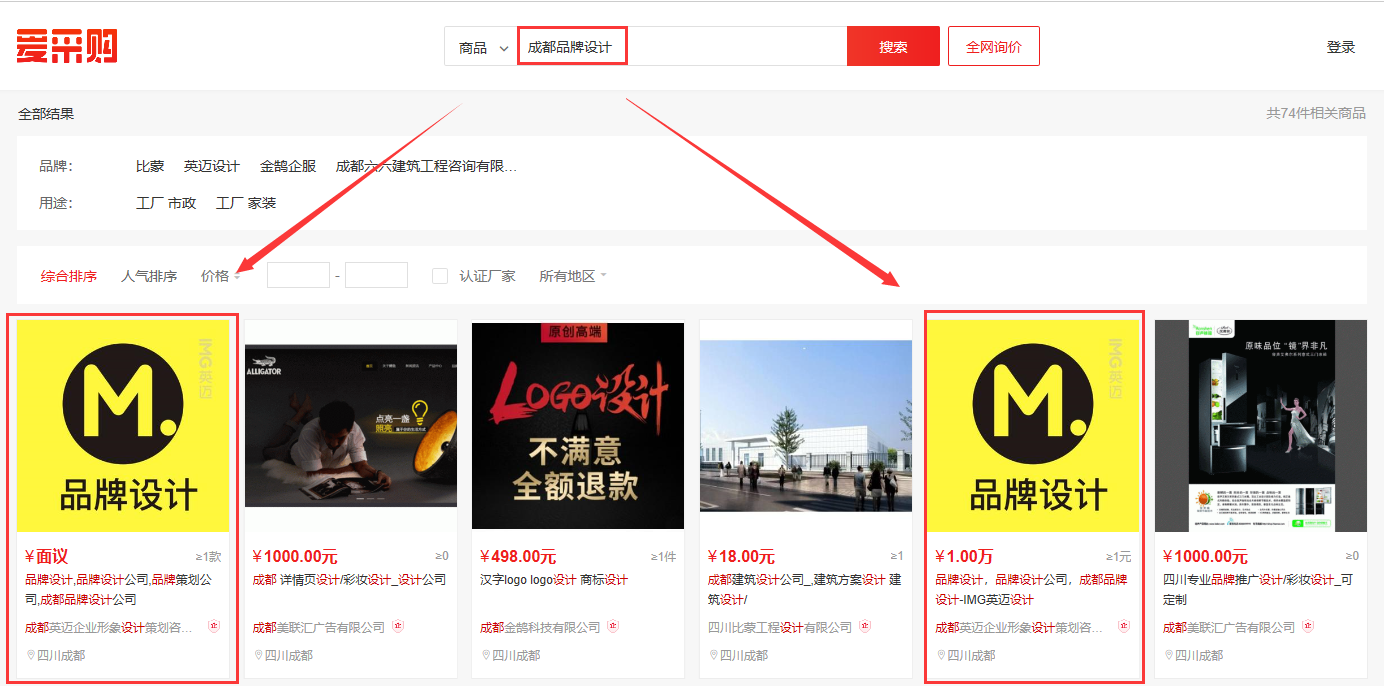Open the Logo设计 不满意全额退款 thumbnail

(578, 425)
